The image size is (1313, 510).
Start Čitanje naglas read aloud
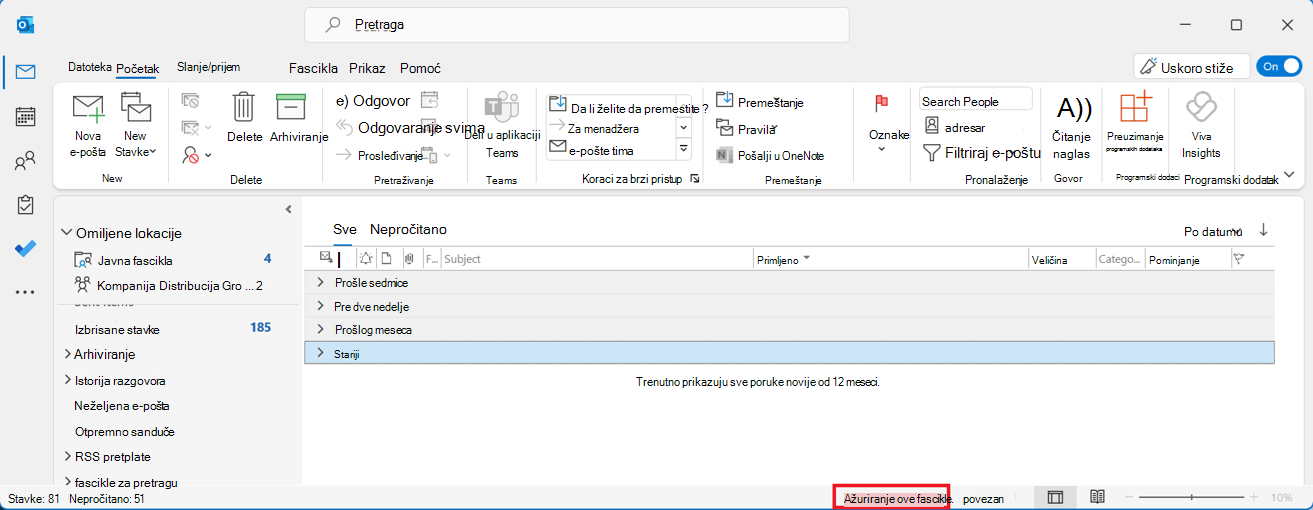tap(1073, 125)
